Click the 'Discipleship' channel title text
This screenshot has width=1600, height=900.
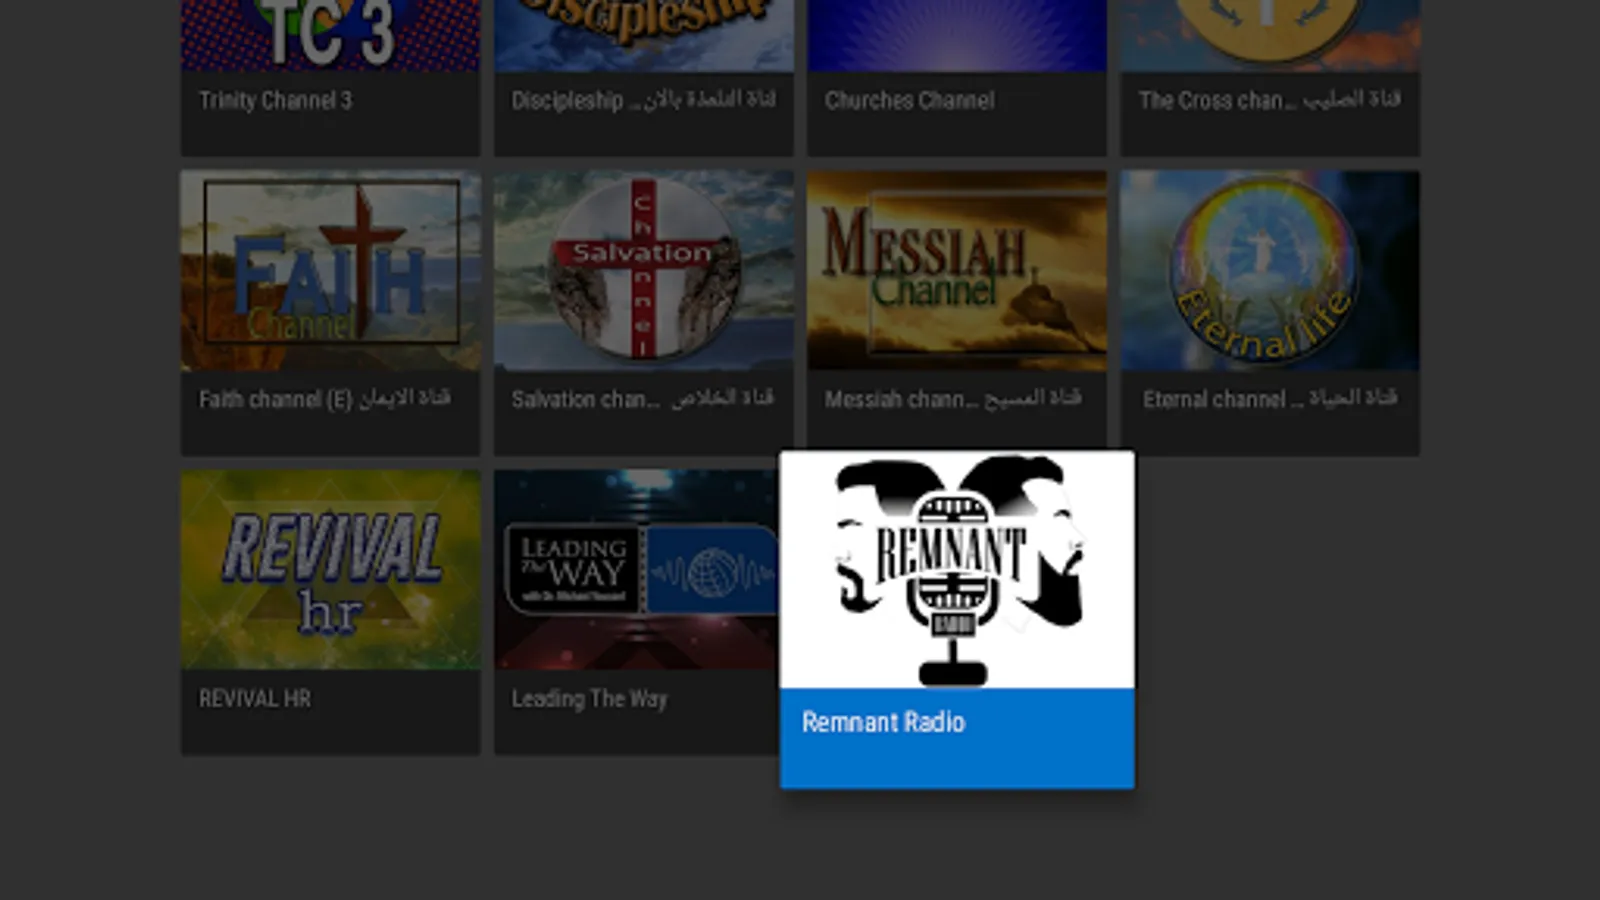point(643,100)
